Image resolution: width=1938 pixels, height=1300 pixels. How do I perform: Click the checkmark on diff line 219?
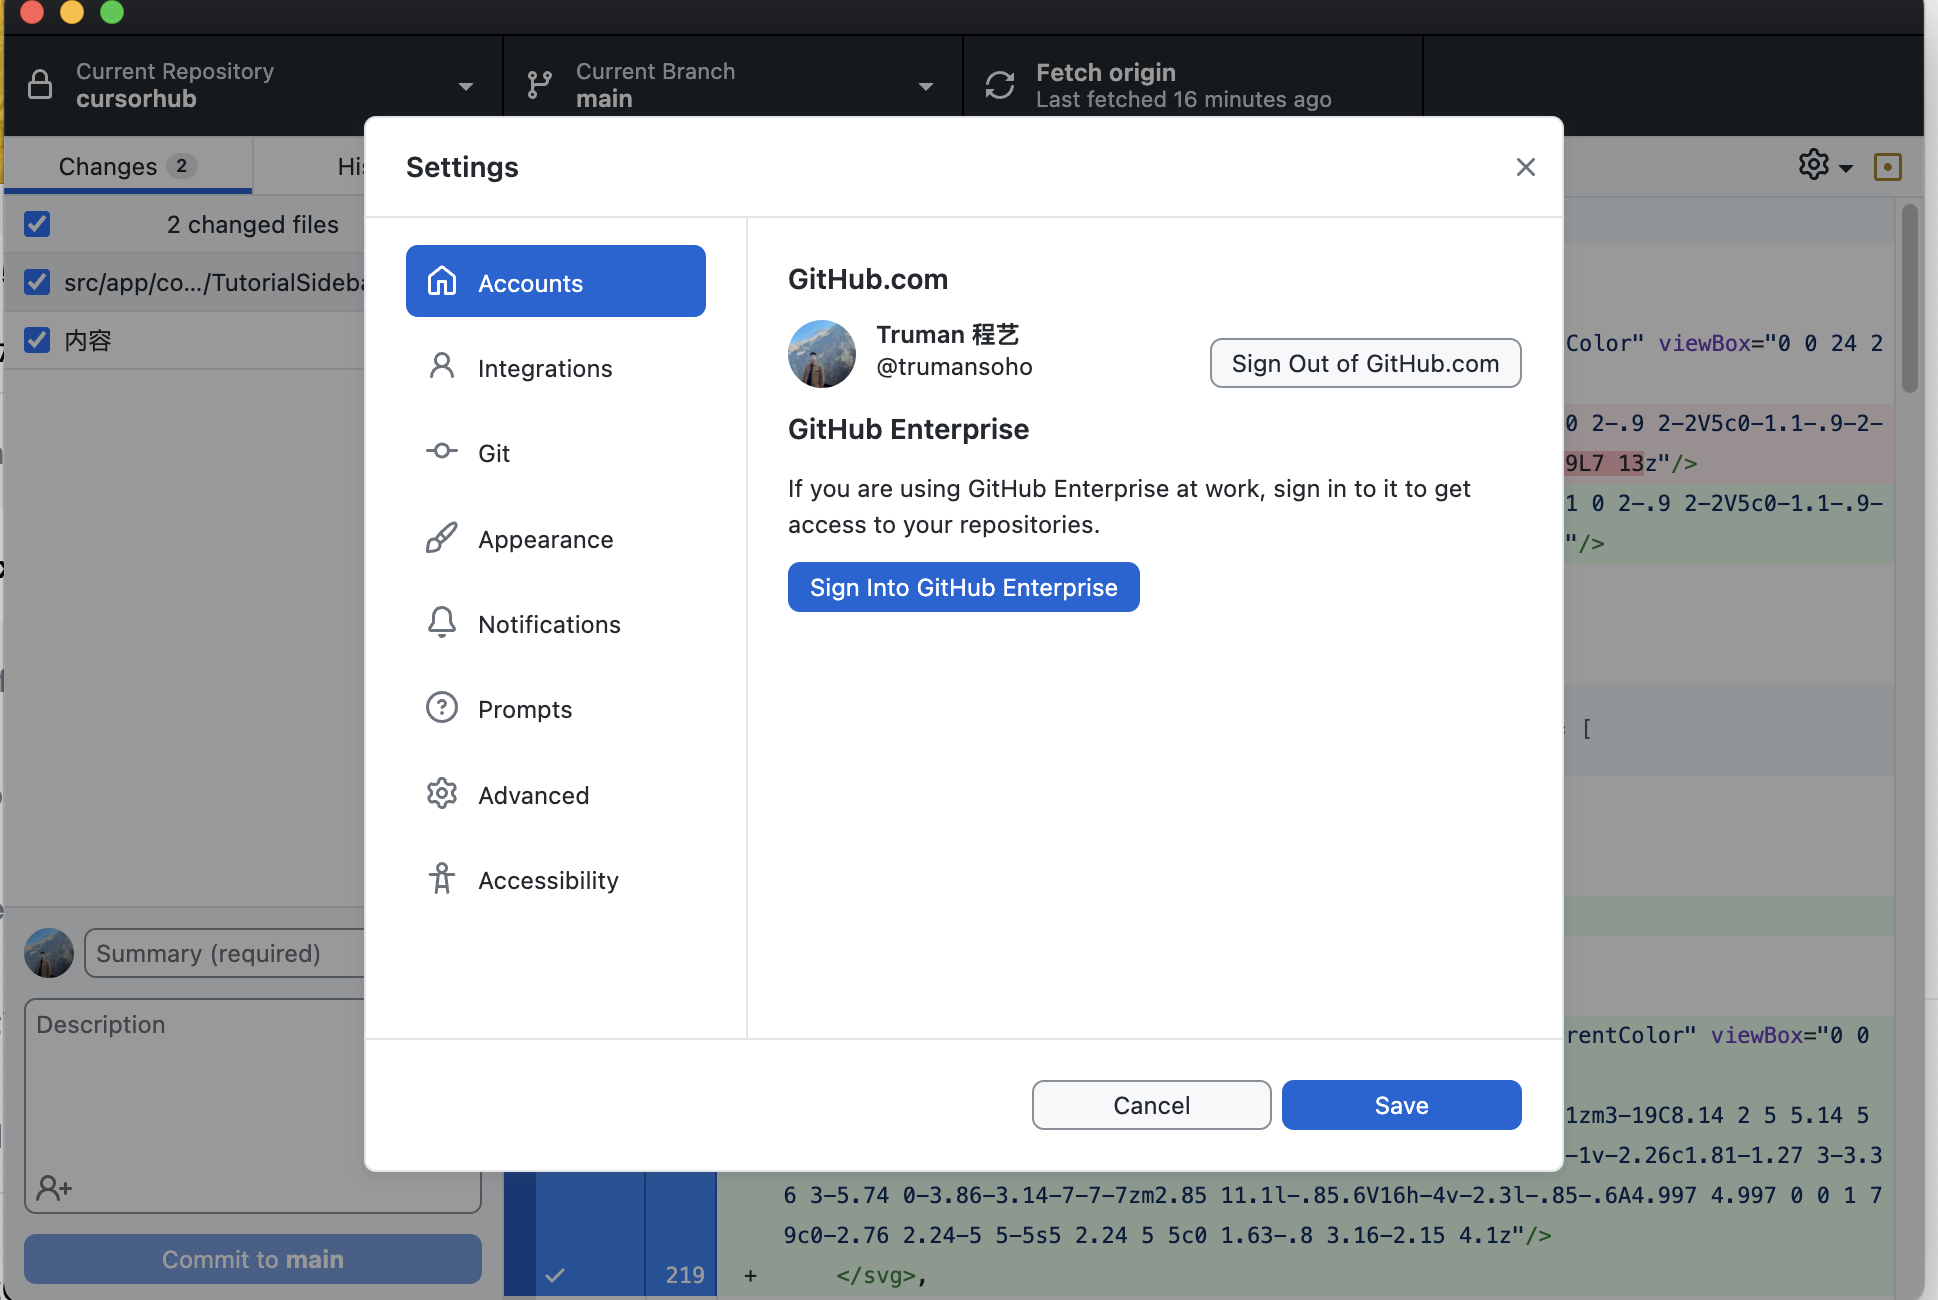click(555, 1275)
